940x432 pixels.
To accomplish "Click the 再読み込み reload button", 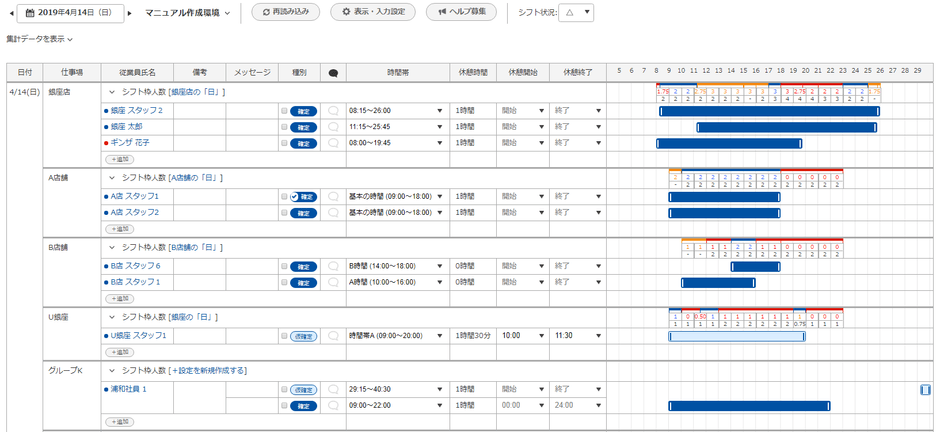I will (286, 13).
